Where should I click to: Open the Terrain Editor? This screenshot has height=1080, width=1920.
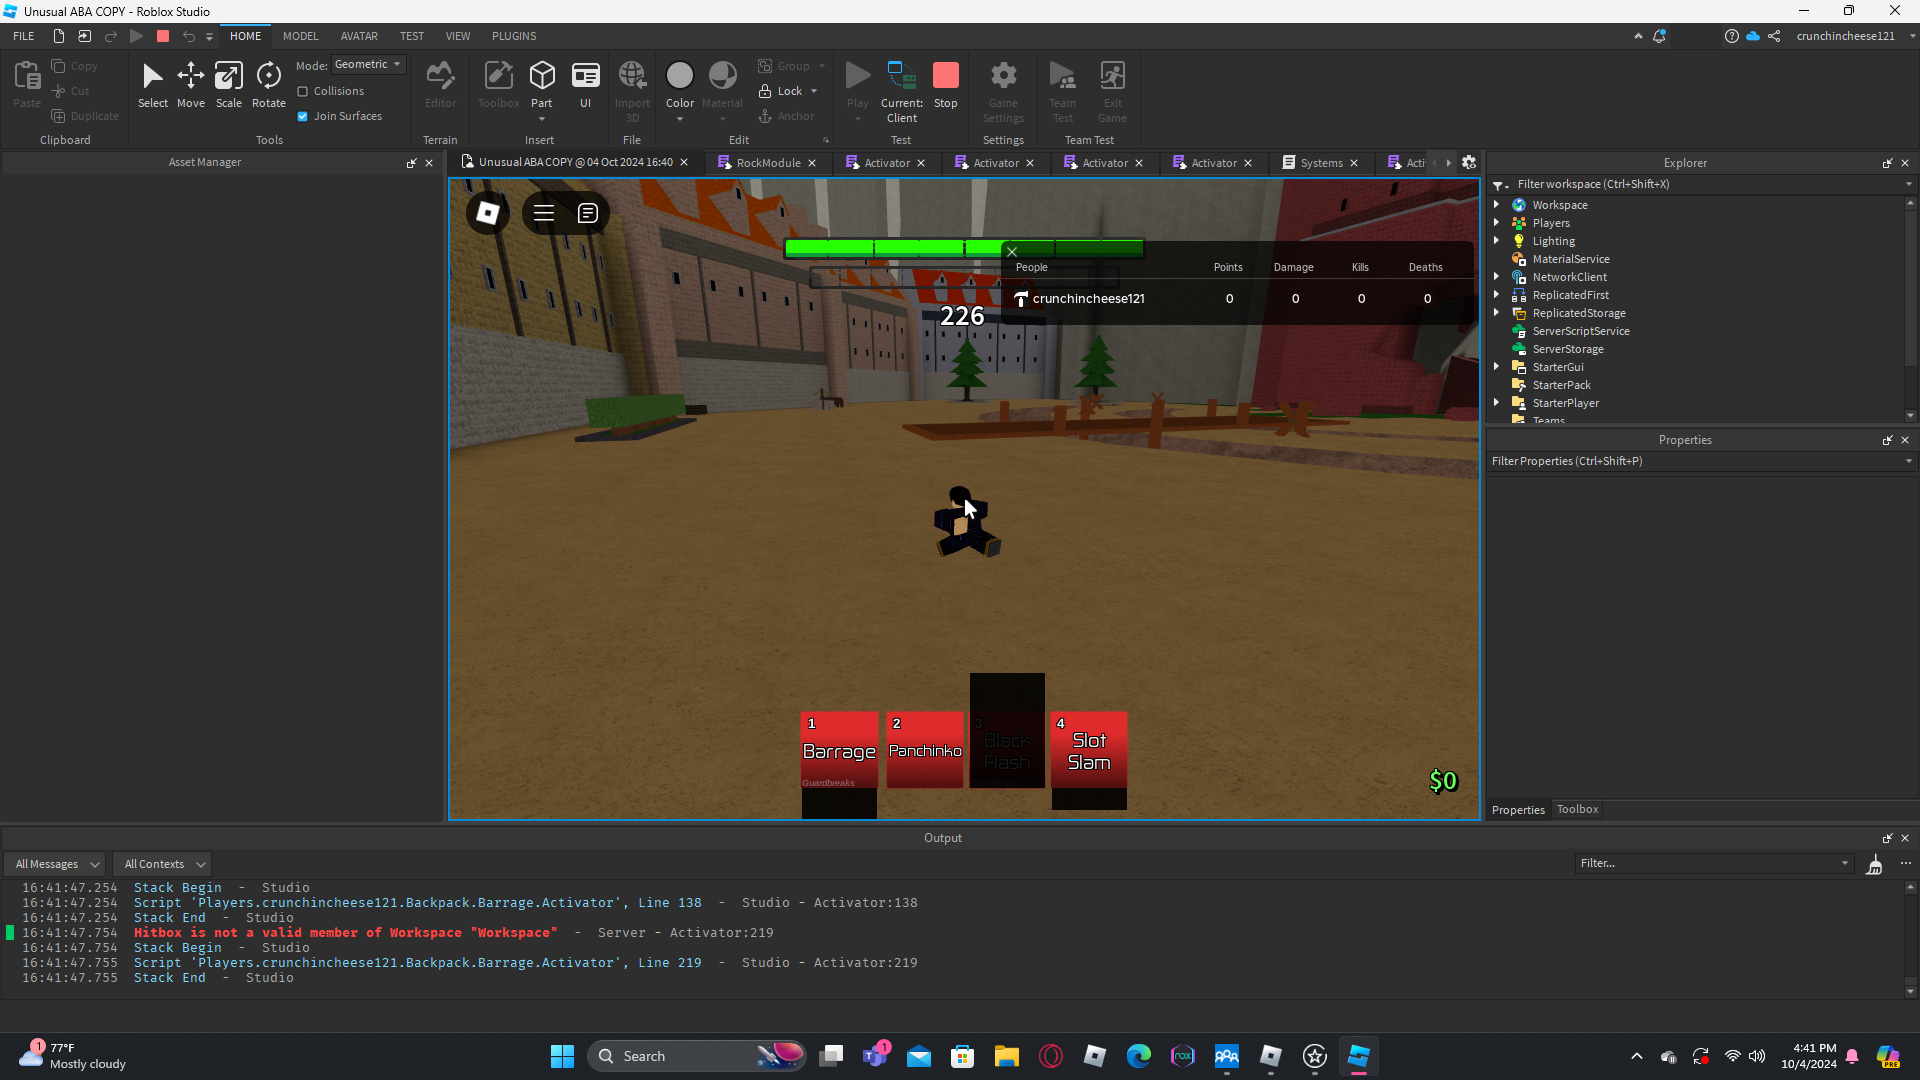click(440, 84)
